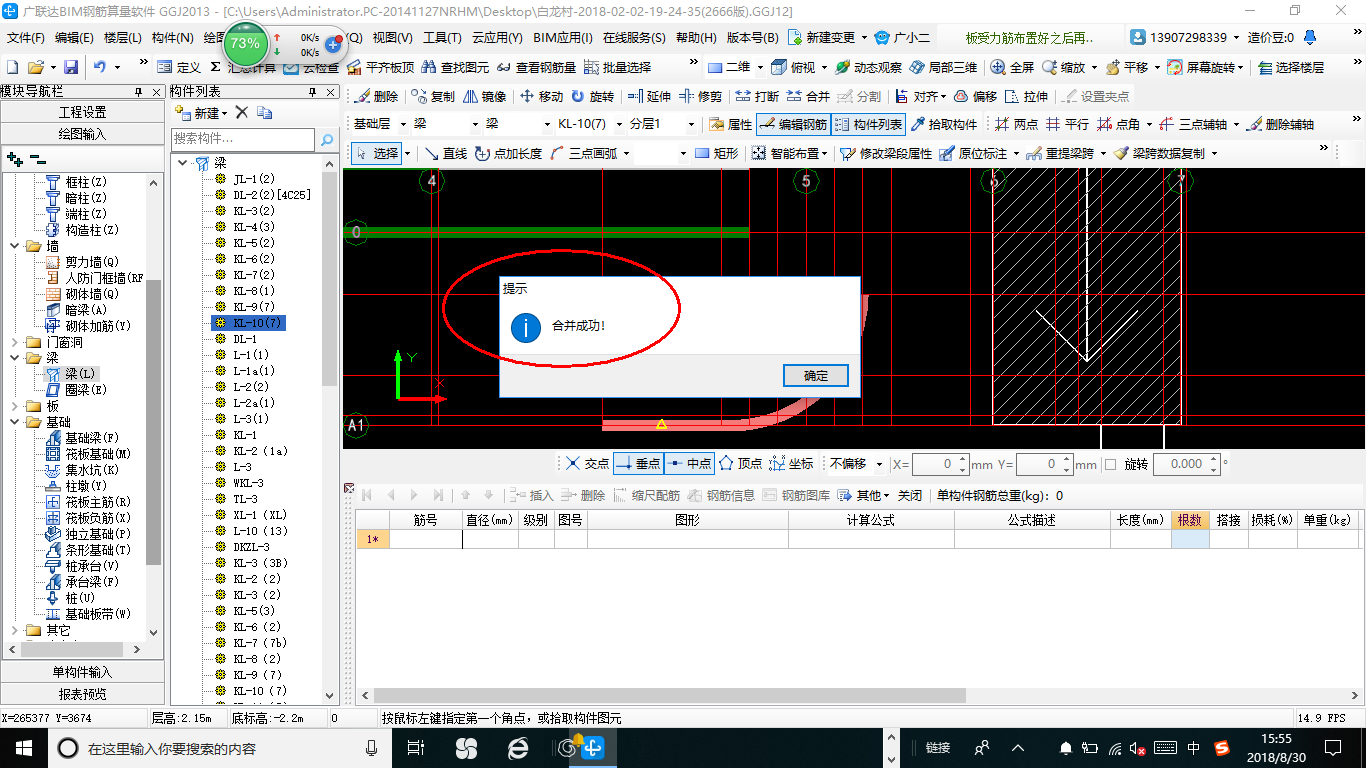Select KL-9(7) in component list

tap(253, 307)
